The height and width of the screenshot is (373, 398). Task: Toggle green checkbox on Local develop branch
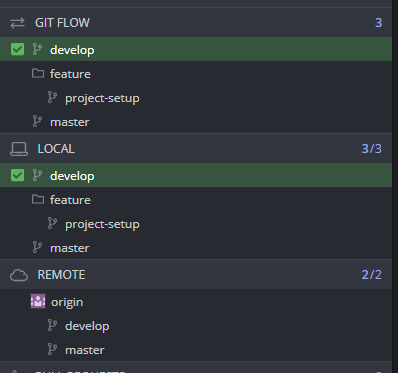(x=17, y=175)
